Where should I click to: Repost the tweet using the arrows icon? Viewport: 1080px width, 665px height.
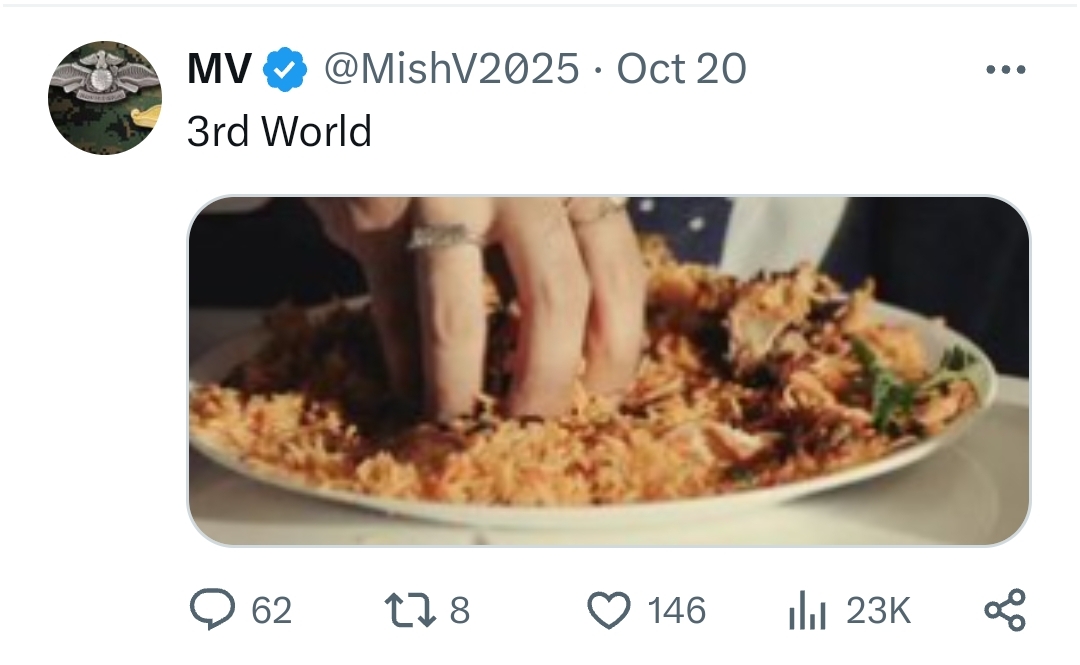click(410, 611)
